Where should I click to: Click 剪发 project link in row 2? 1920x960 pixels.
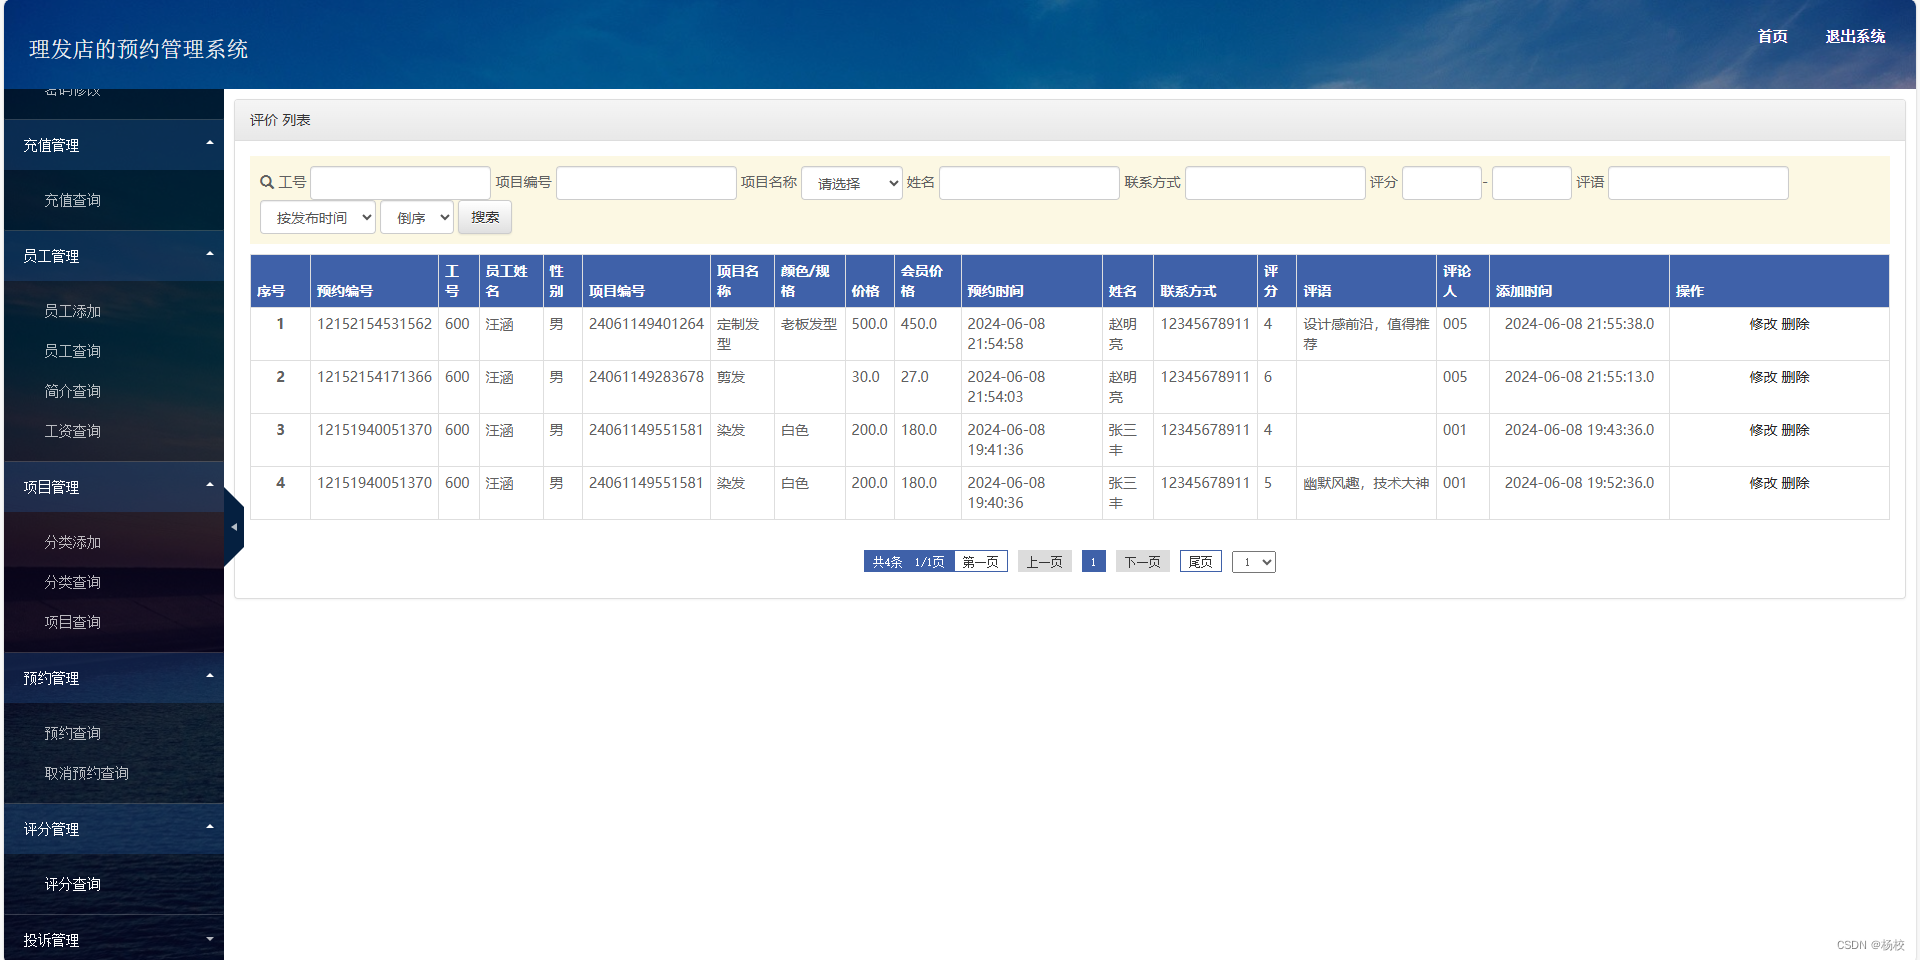pyautogui.click(x=731, y=377)
